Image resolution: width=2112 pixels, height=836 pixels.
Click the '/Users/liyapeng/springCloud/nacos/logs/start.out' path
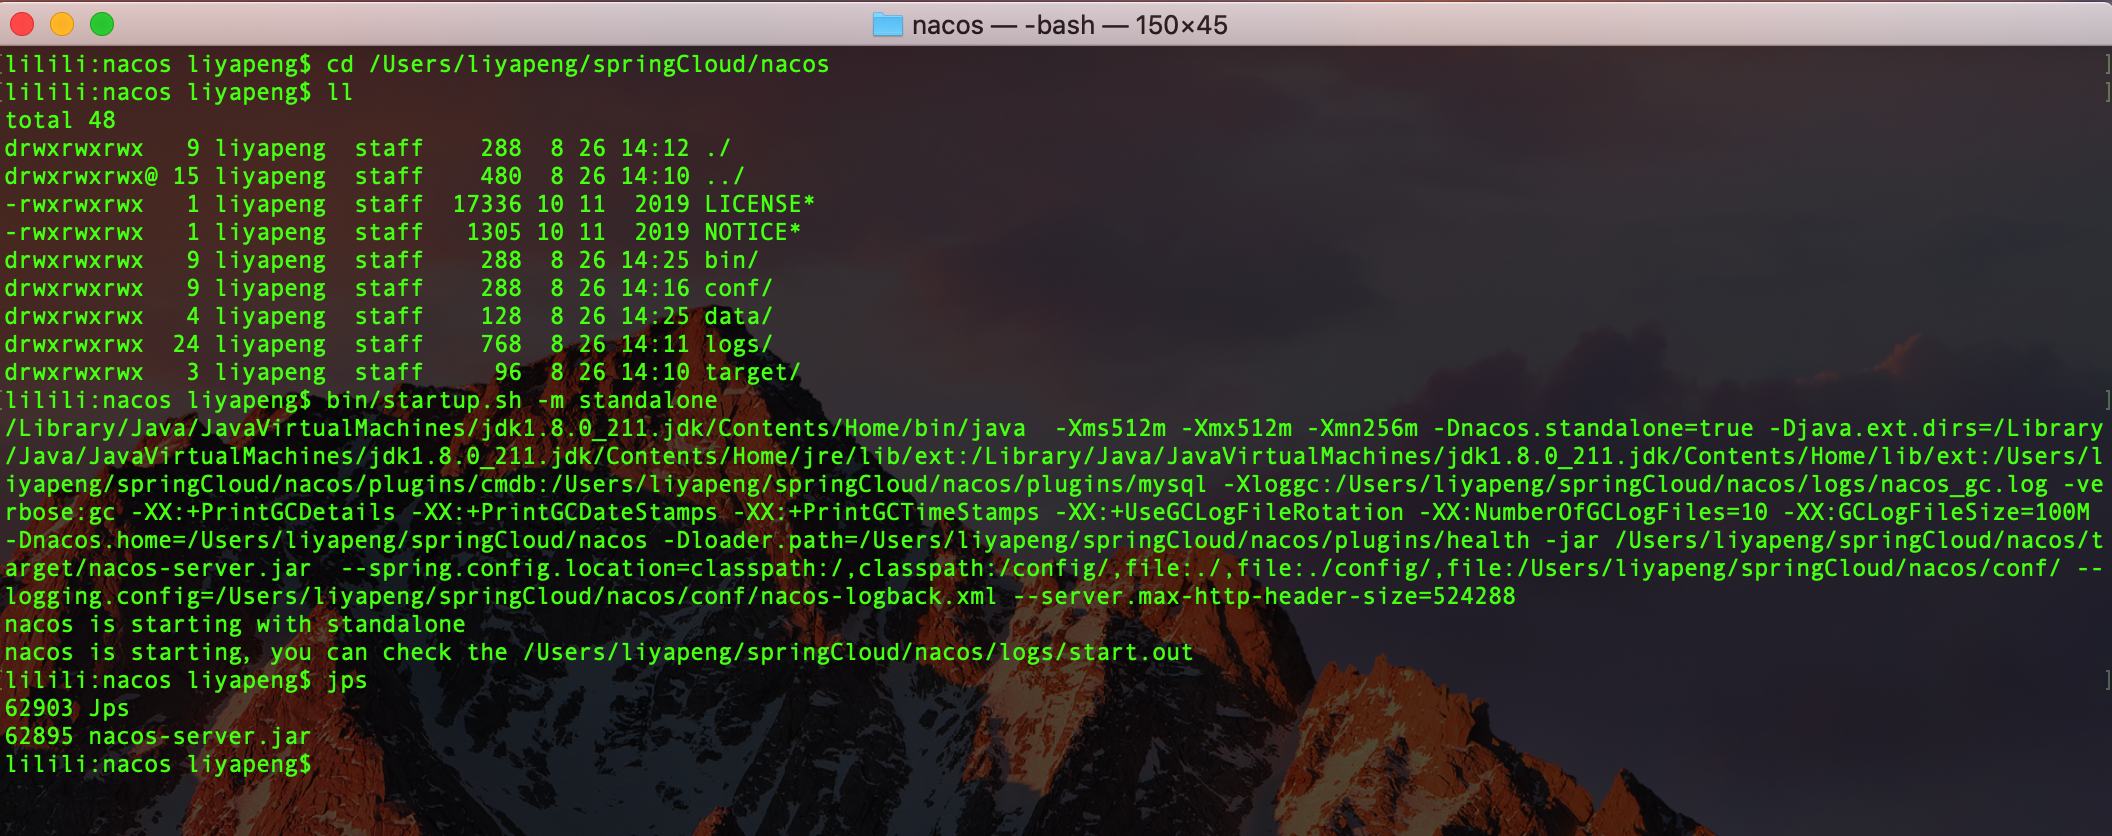[x=858, y=652]
